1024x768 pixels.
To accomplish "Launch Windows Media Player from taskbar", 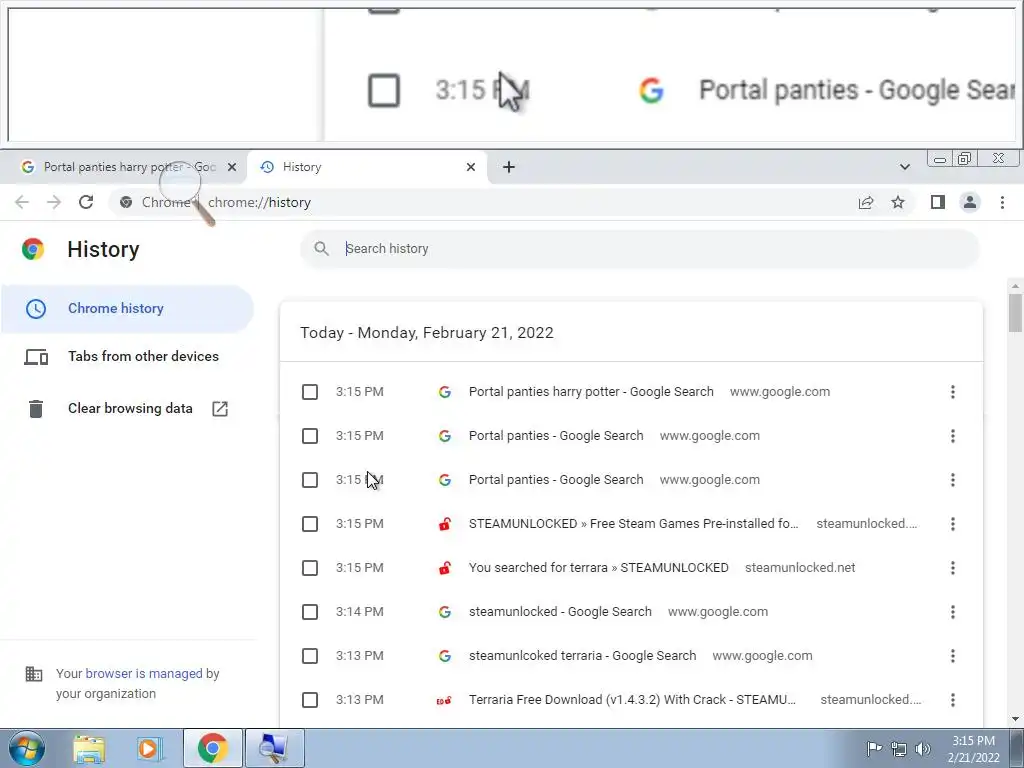I will tap(149, 749).
